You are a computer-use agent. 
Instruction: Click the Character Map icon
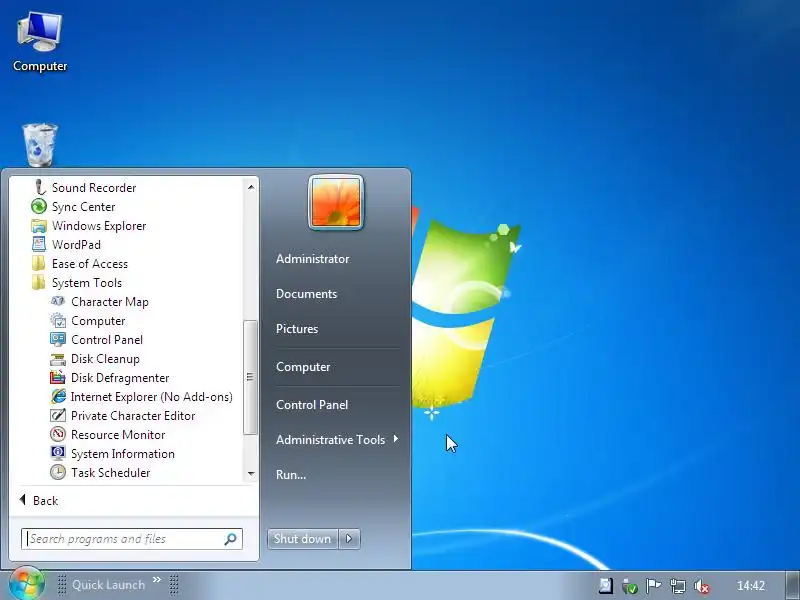click(x=58, y=301)
